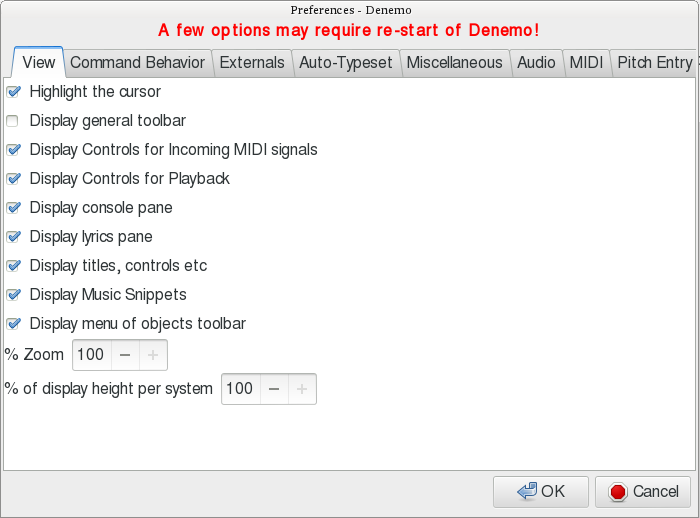
Task: Uncheck Display Controls for Incoming MIDI signals
Action: 13,150
